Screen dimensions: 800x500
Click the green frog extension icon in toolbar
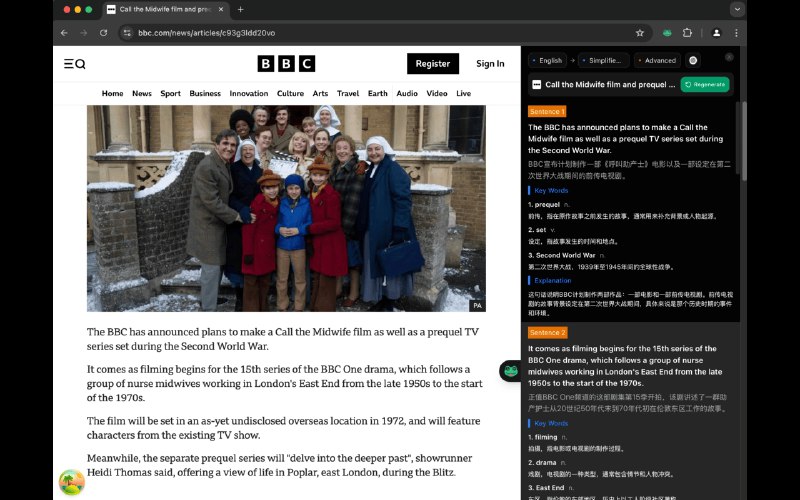tap(666, 33)
